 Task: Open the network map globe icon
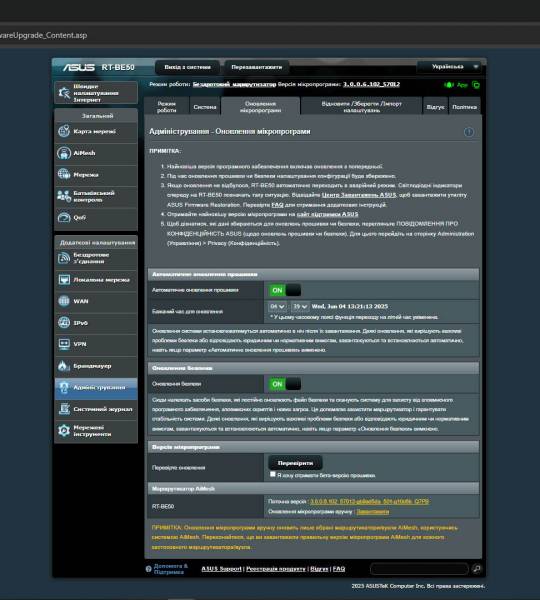tap(64, 131)
